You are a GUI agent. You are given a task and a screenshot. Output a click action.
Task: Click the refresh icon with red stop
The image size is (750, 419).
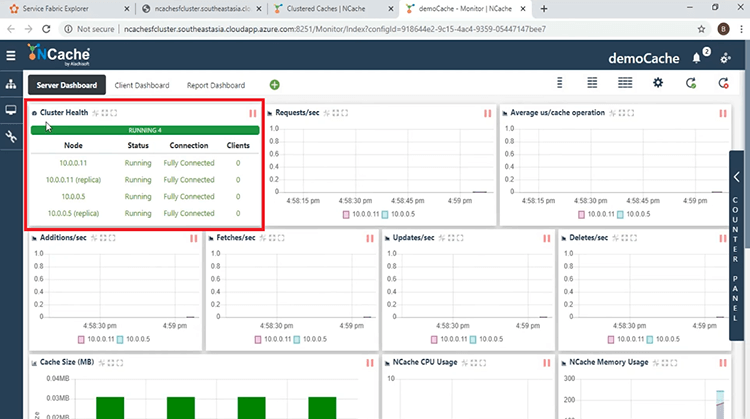(723, 83)
